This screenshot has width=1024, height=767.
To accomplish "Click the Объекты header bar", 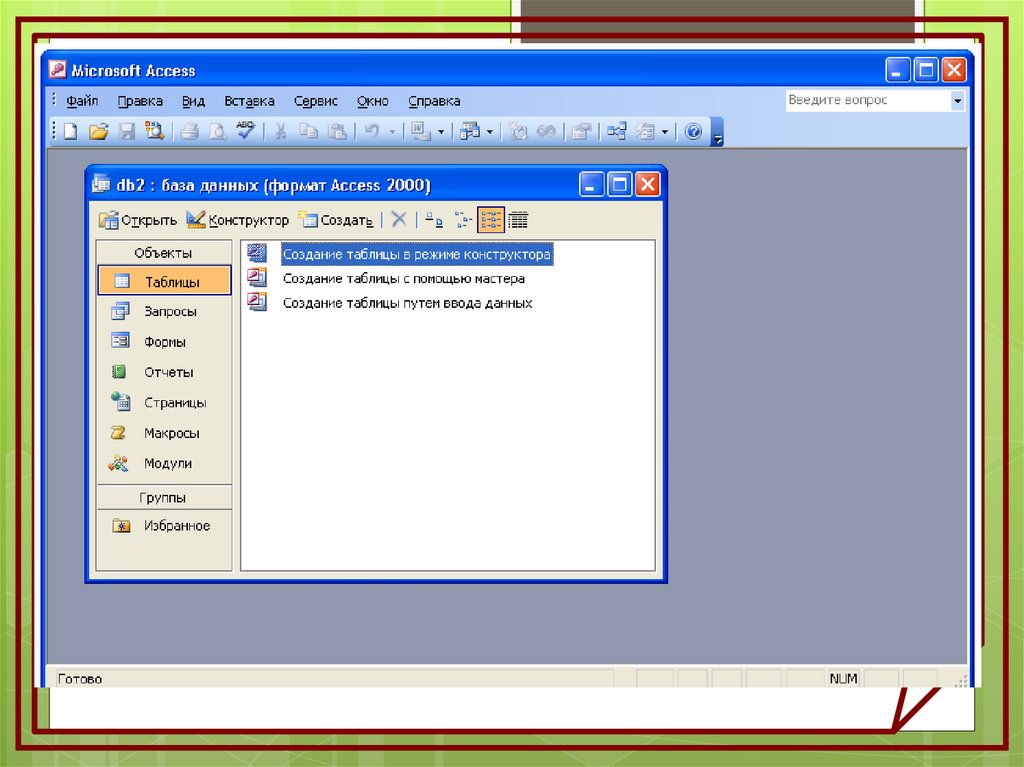I will click(x=164, y=253).
